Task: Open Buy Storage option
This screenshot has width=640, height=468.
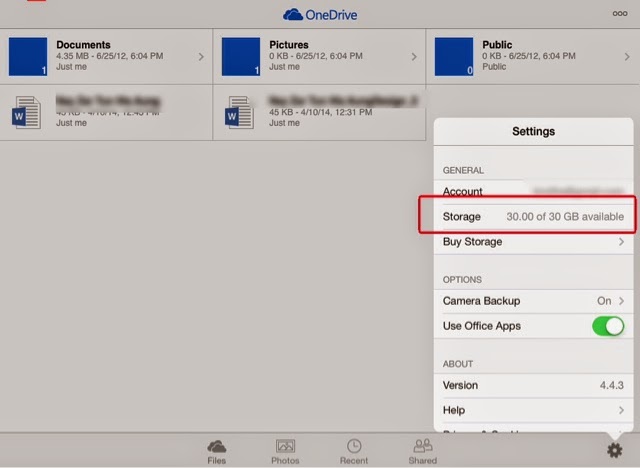Action: [533, 242]
